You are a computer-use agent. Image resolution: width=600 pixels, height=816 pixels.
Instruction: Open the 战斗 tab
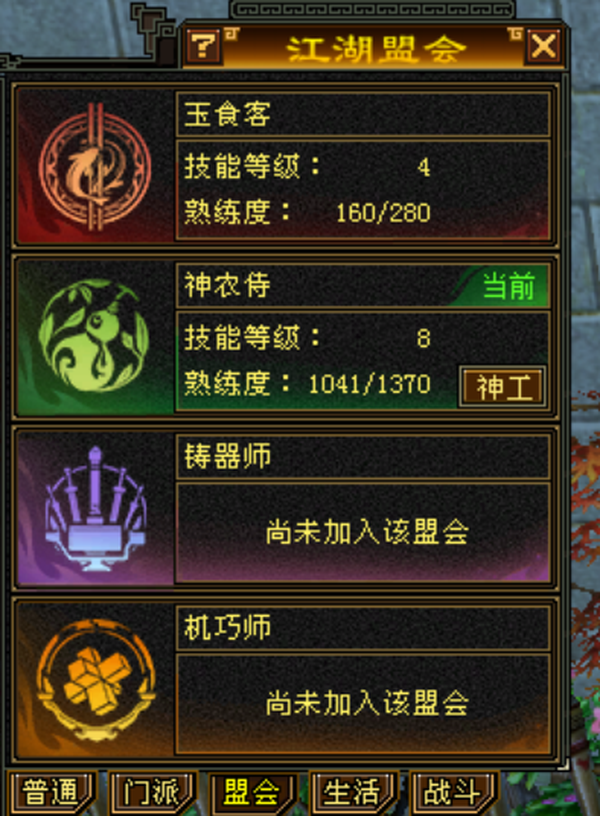coord(453,794)
